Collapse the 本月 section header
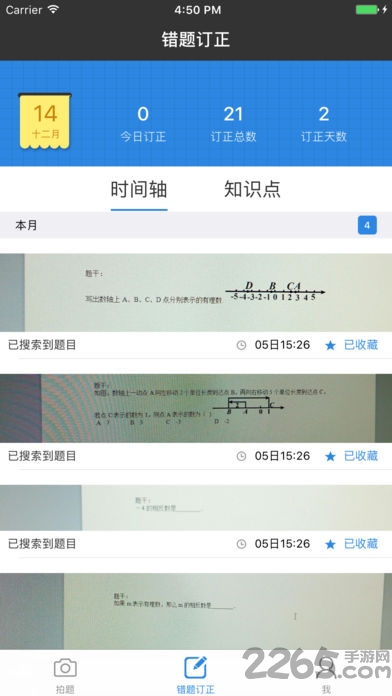 coord(196,225)
